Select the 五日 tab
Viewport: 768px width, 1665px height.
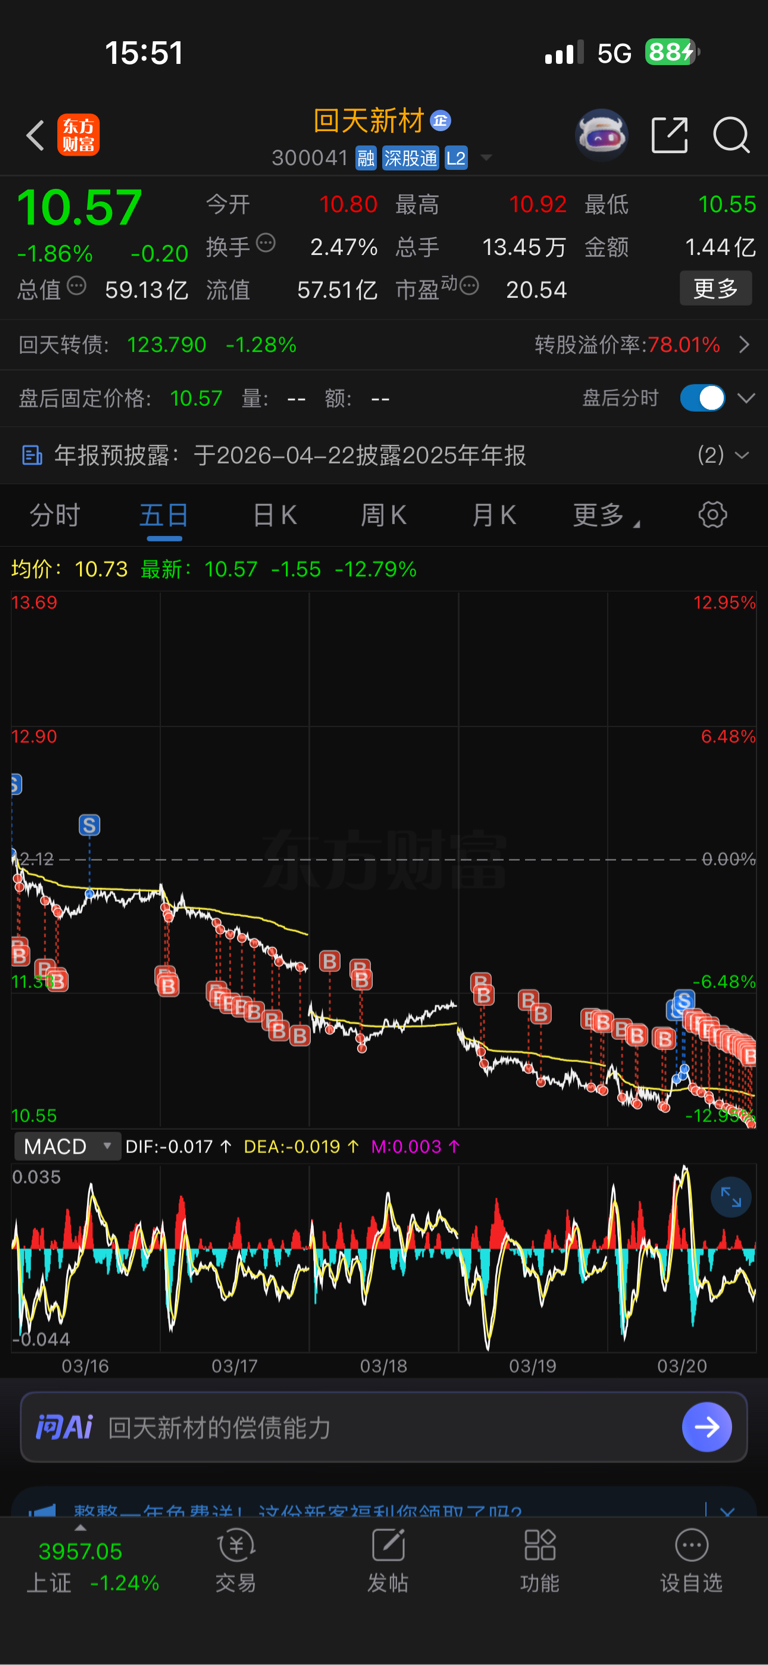(164, 515)
